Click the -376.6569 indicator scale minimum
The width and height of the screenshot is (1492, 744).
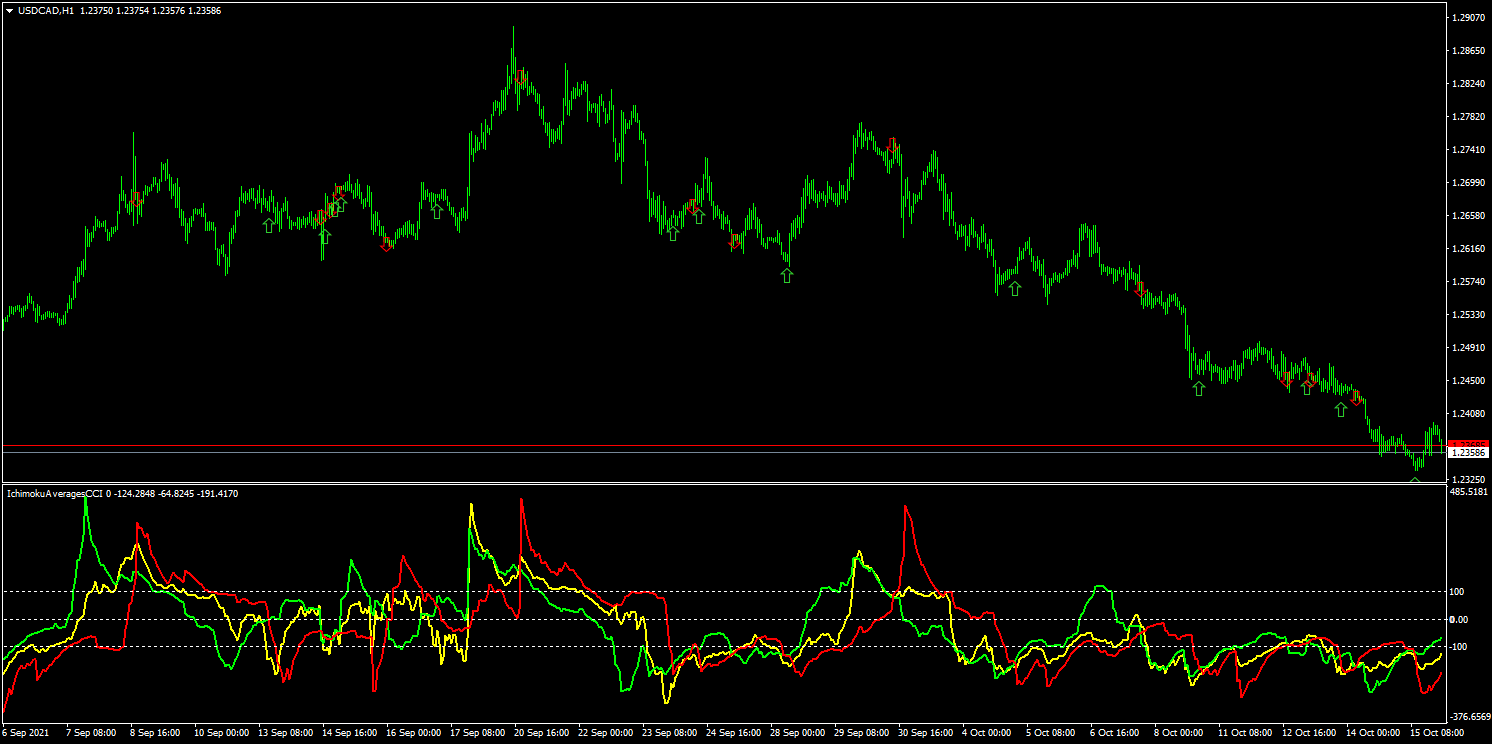coord(1469,716)
